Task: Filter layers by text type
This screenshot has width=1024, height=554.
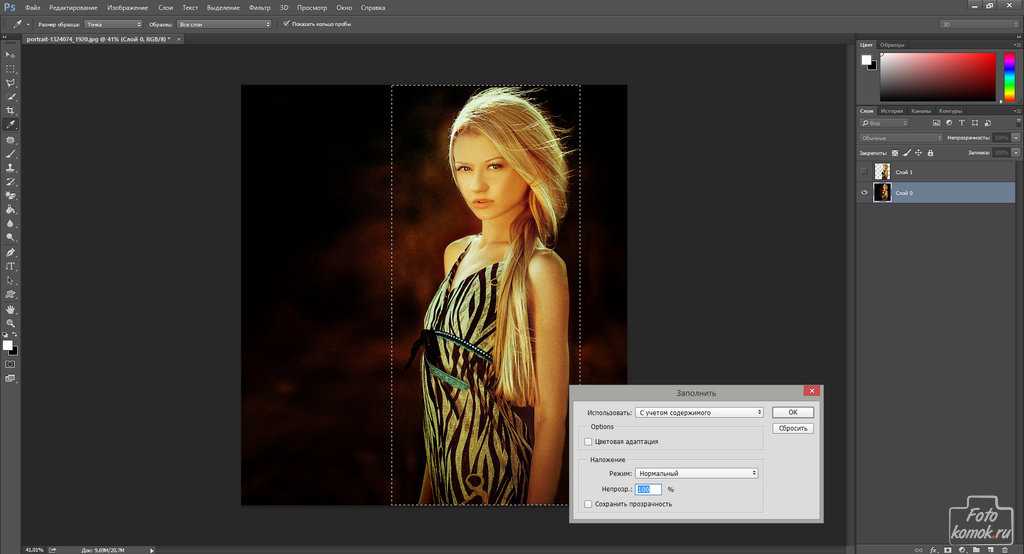Action: [x=962, y=123]
